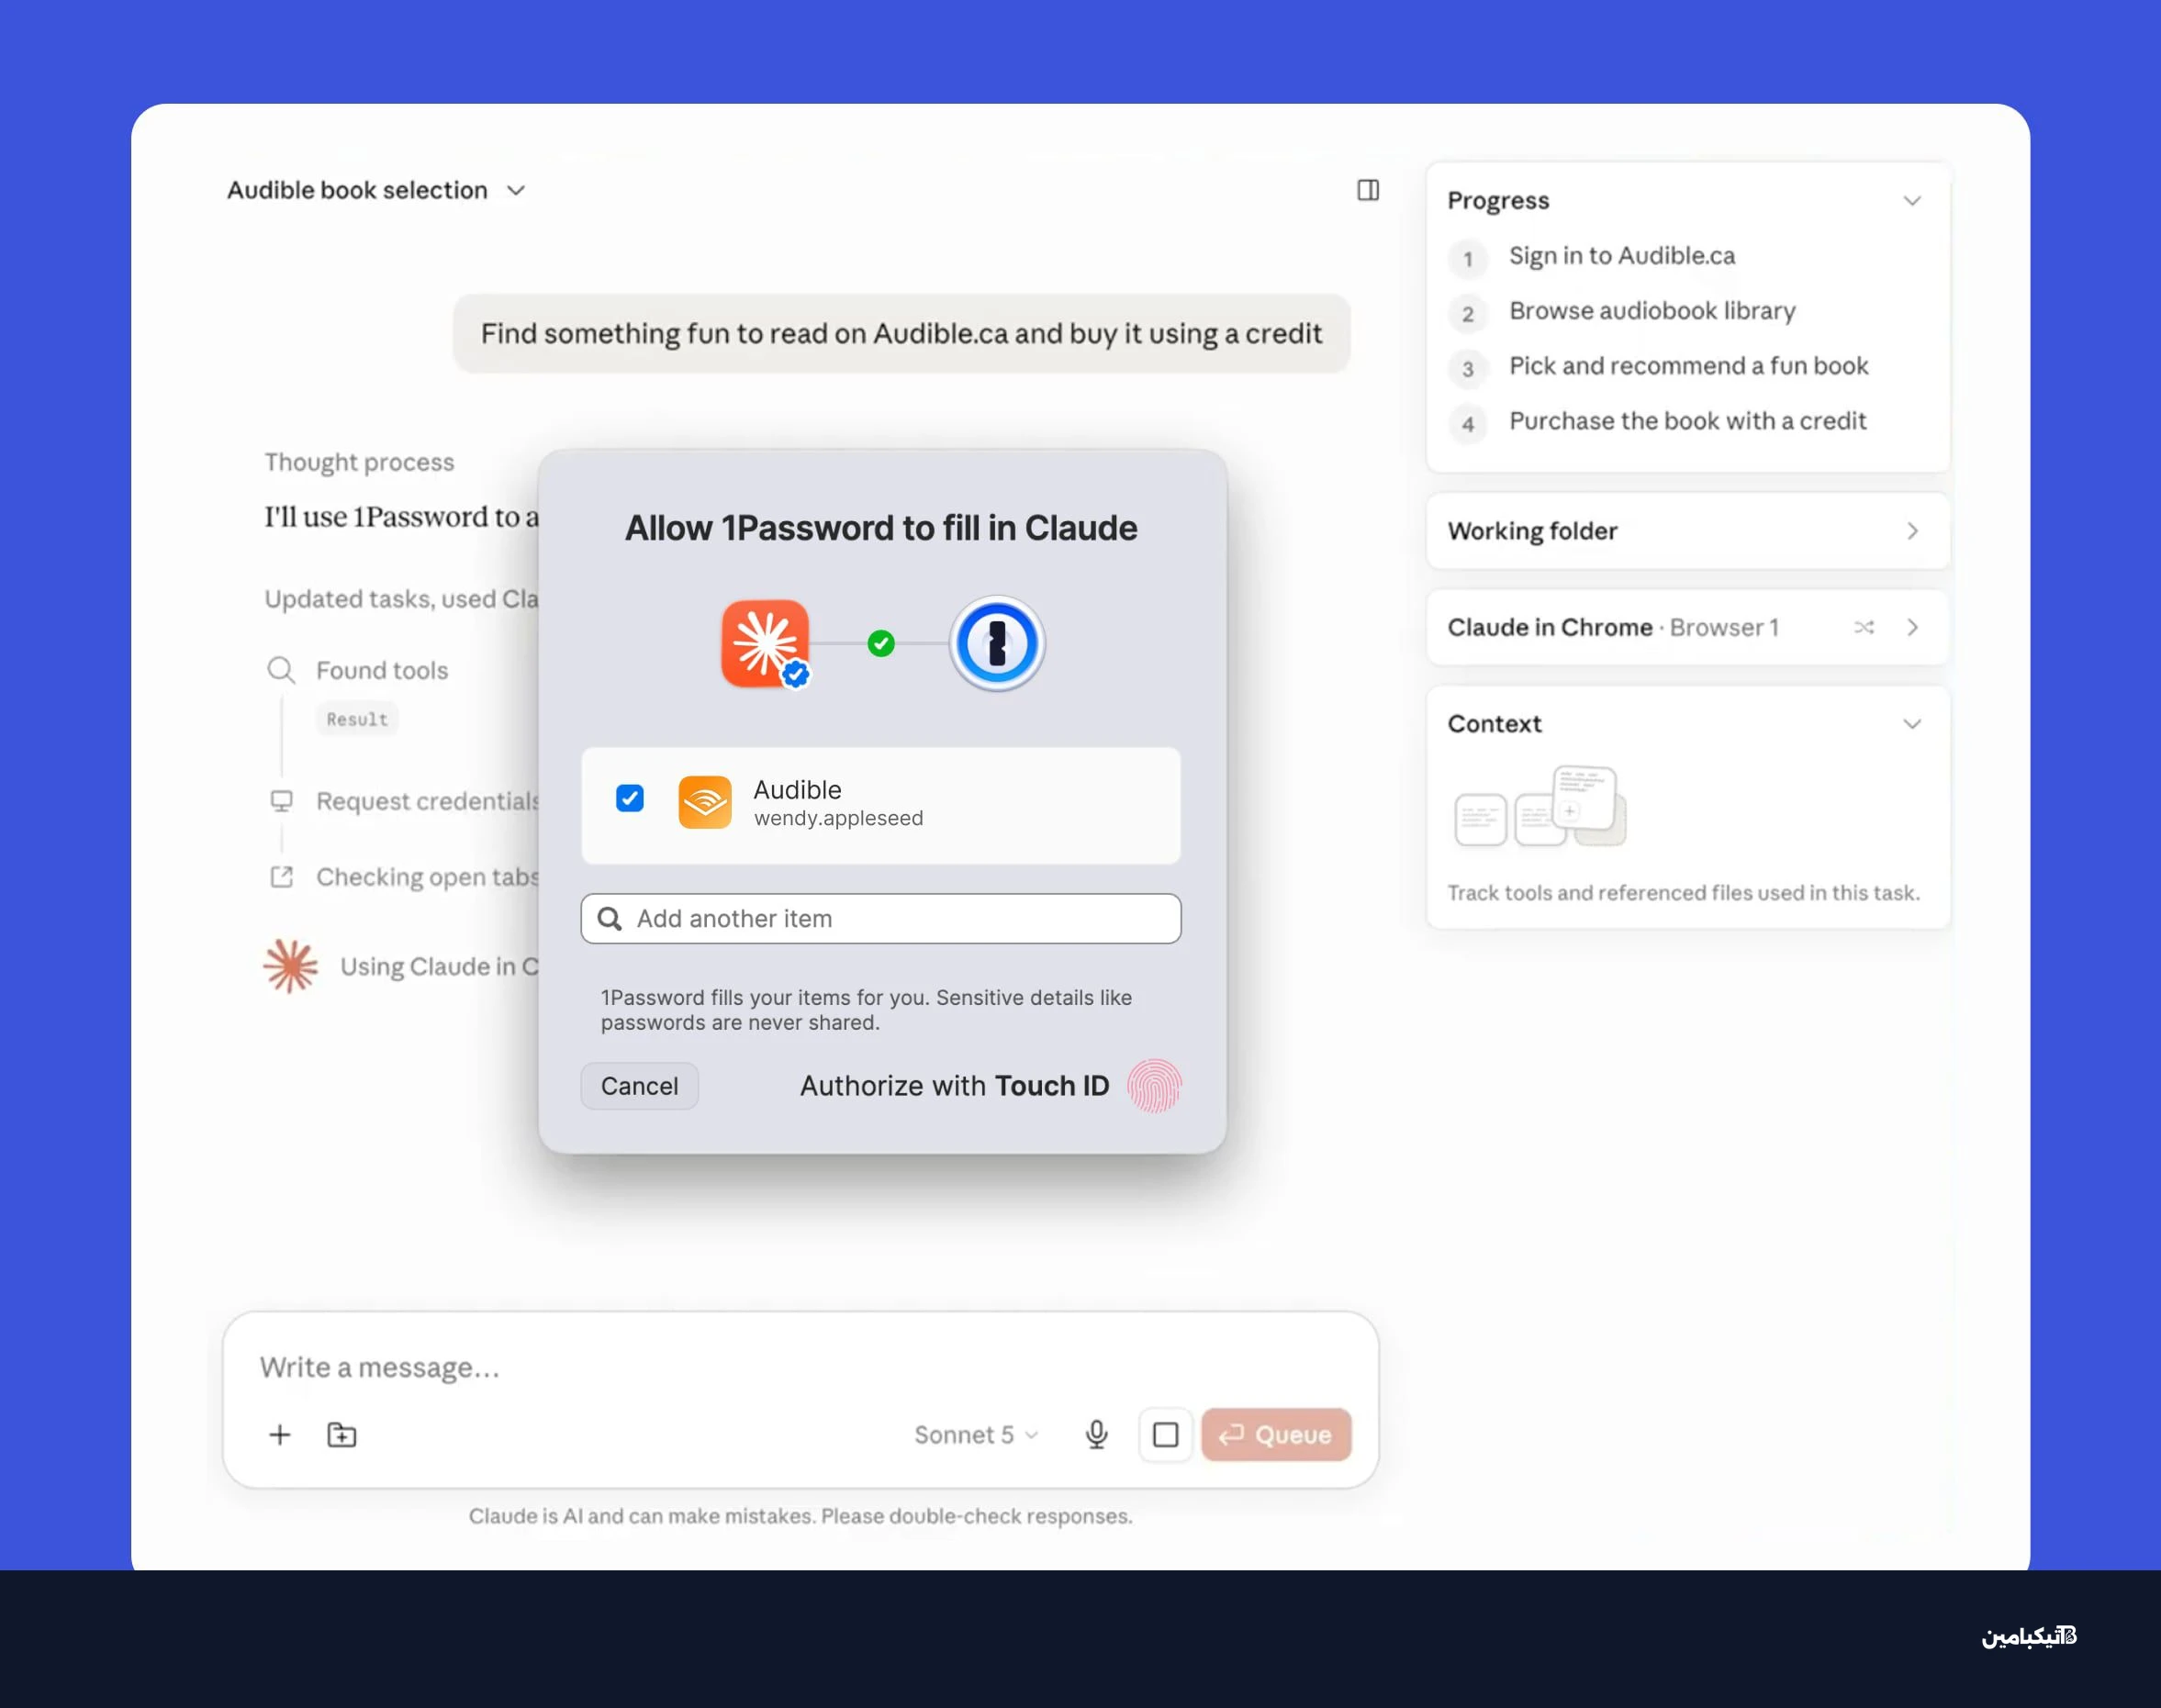Click the 1Password app icon
Viewport: 2161px width, 1708px height.
click(996, 643)
